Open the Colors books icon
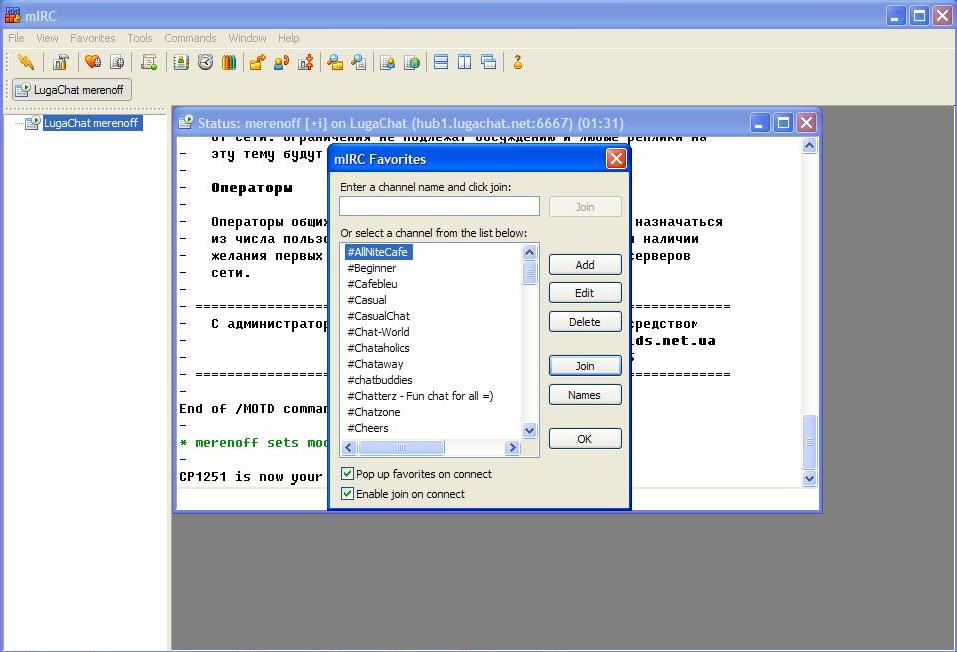This screenshot has width=957, height=652. pos(229,62)
